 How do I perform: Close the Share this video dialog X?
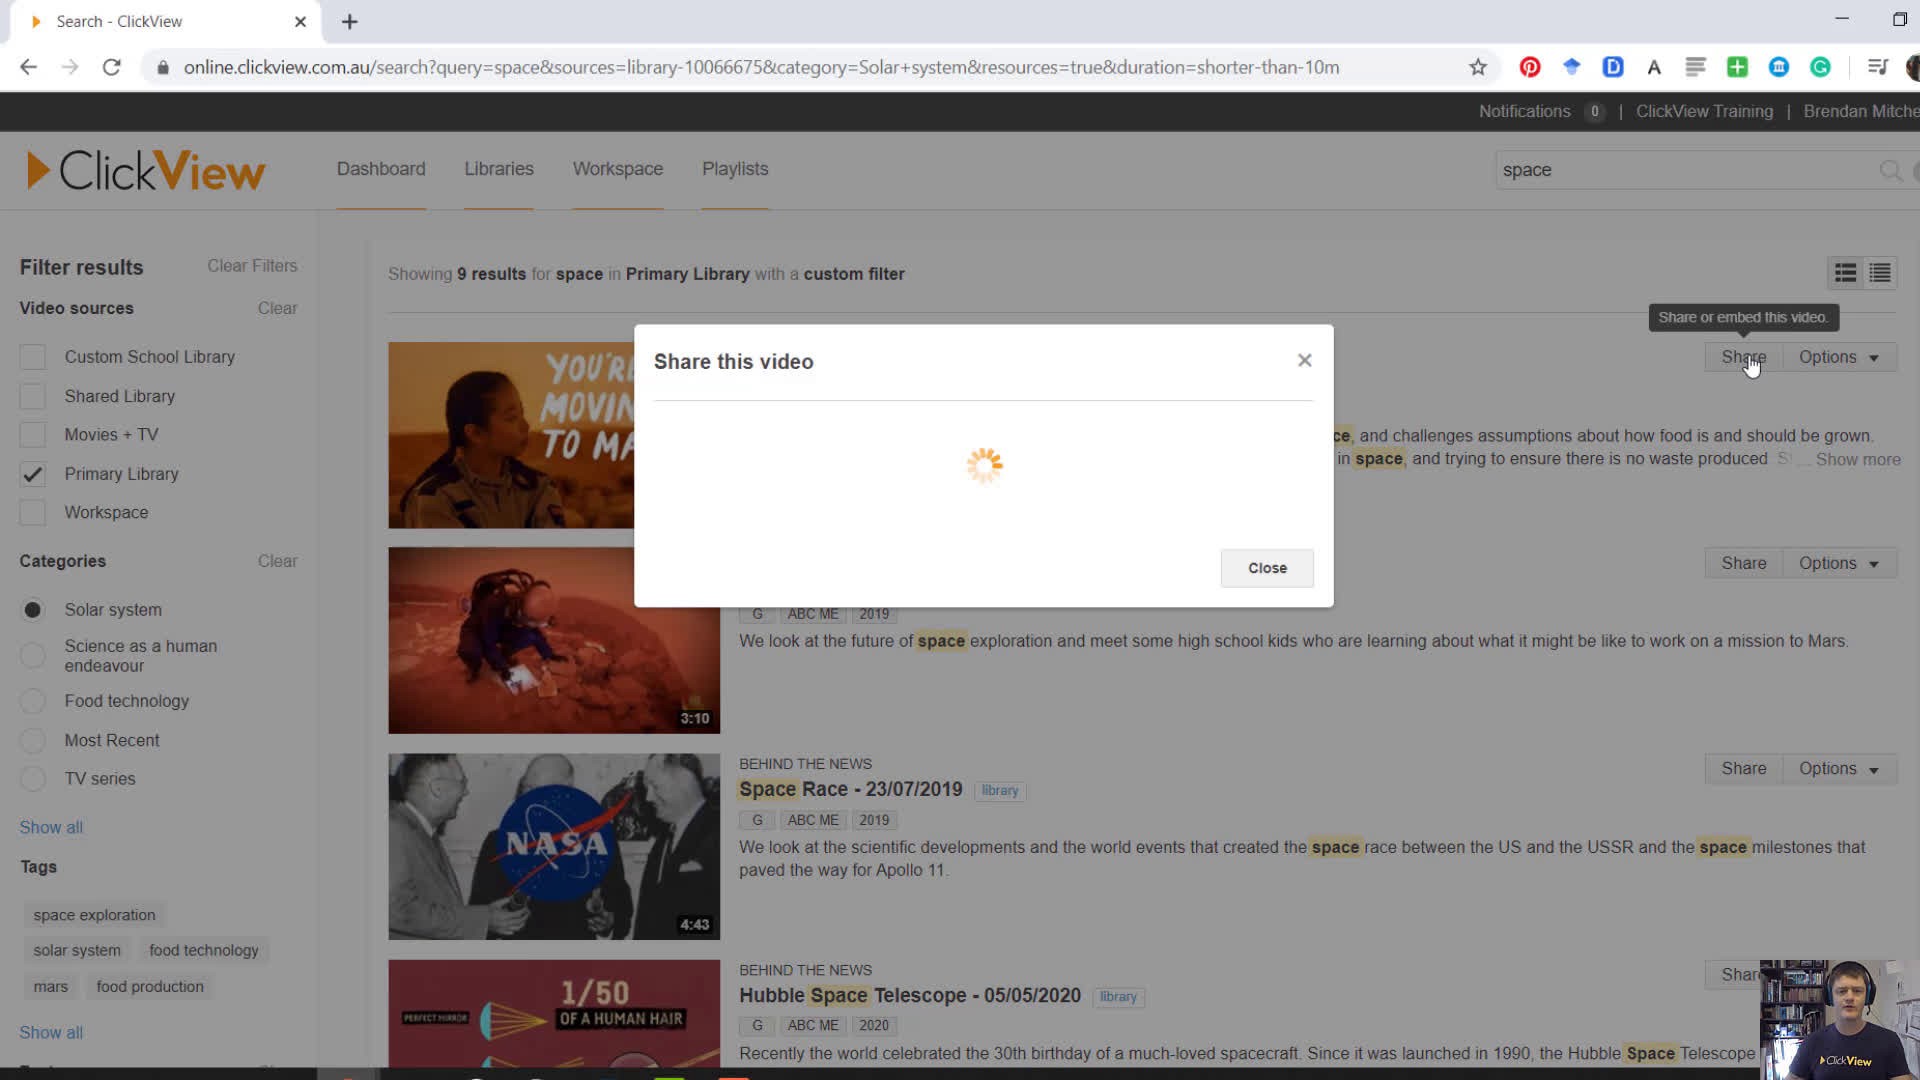pos(1304,360)
